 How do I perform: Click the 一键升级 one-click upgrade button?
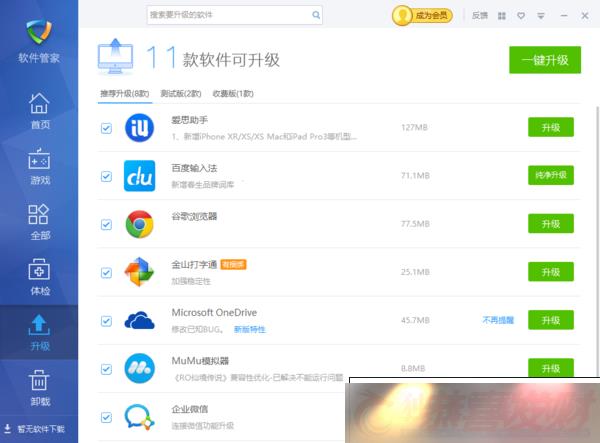pyautogui.click(x=545, y=60)
